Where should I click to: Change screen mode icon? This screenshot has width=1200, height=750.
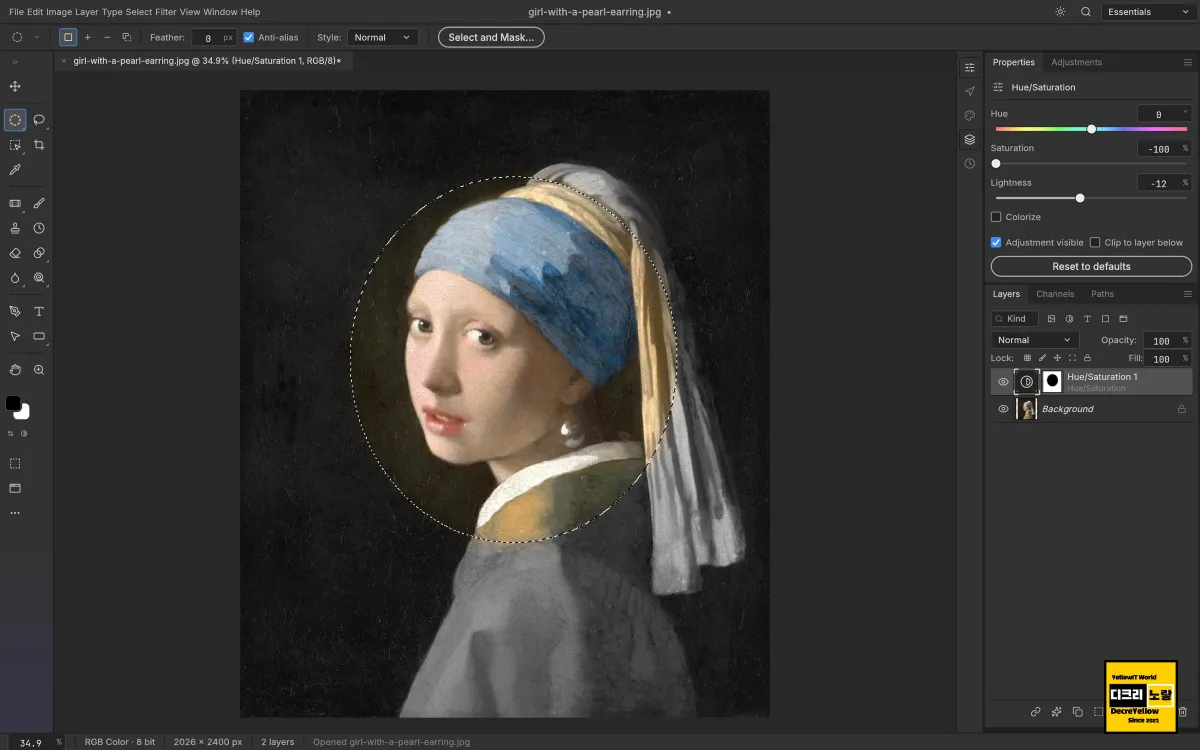[x=15, y=488]
